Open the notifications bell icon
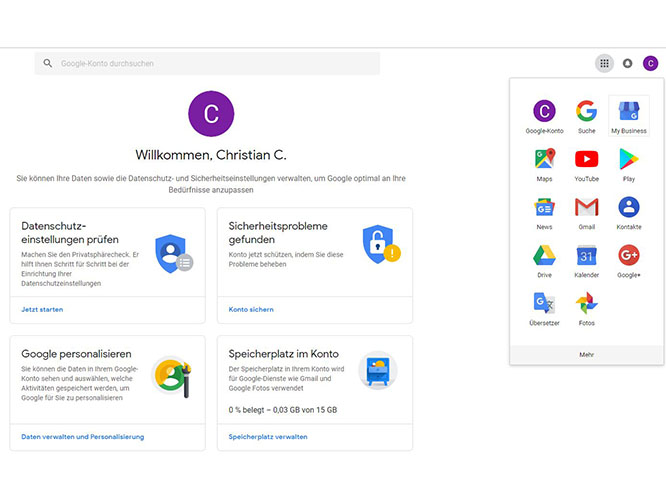The image size is (666, 500). pos(627,64)
